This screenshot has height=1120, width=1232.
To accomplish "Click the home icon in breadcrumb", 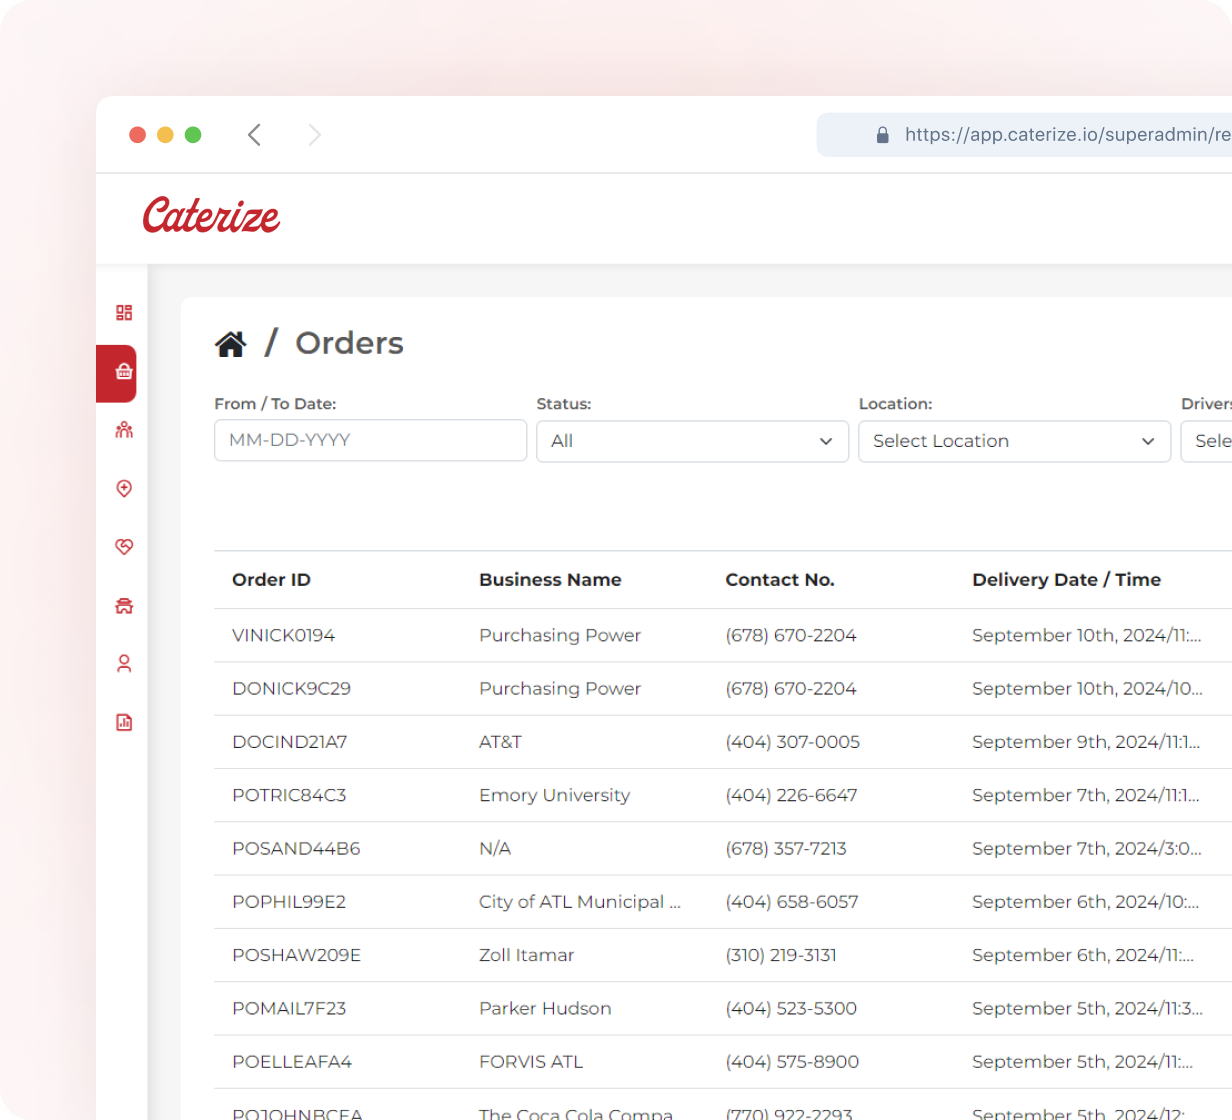I will pyautogui.click(x=230, y=344).
